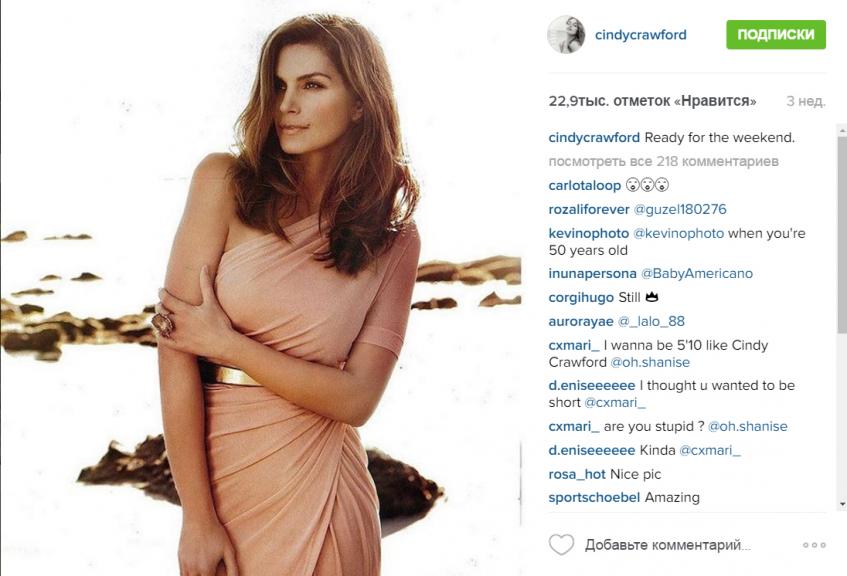Screen dimensions: 847x576
Task: Open corgihugo commenter profile
Action: click(581, 297)
